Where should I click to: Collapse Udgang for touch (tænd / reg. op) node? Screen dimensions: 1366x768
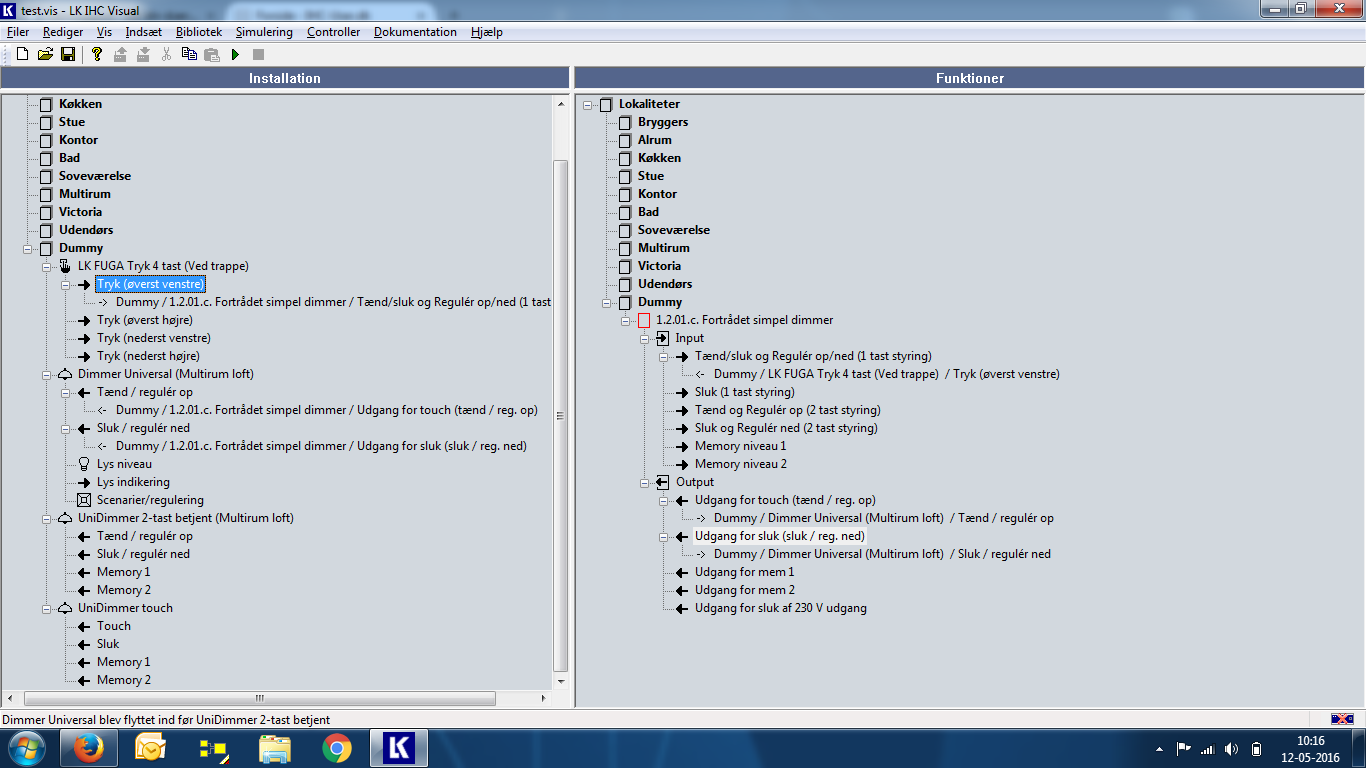tap(664, 500)
